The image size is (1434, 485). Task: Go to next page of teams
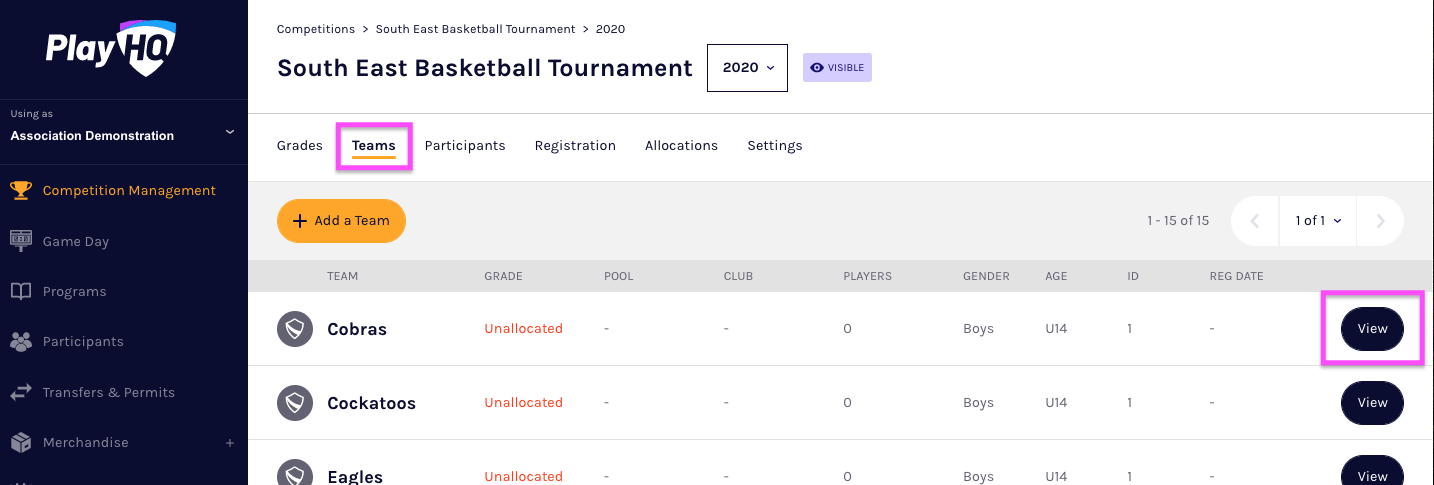(1380, 221)
